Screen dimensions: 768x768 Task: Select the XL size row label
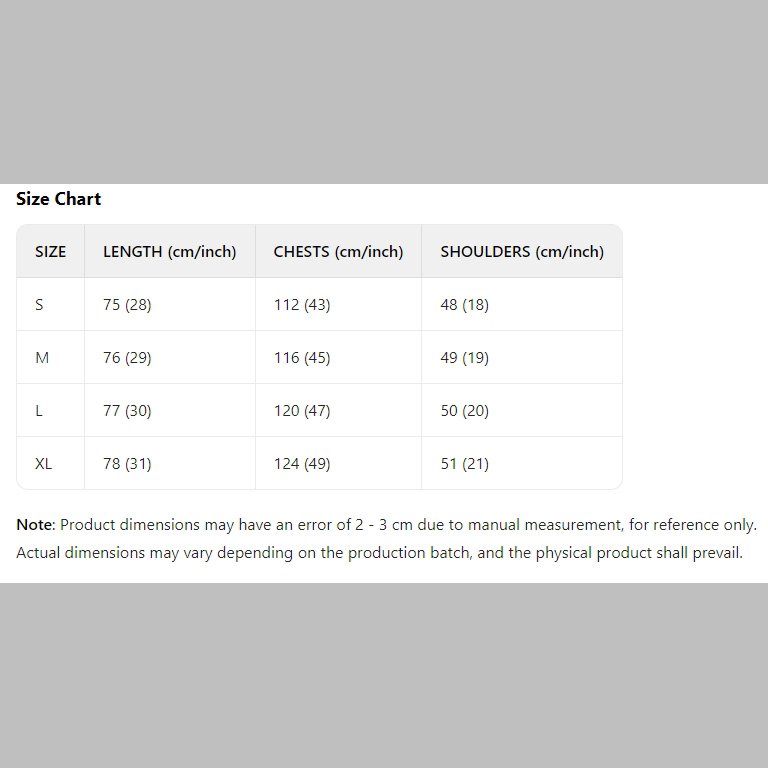click(44, 464)
